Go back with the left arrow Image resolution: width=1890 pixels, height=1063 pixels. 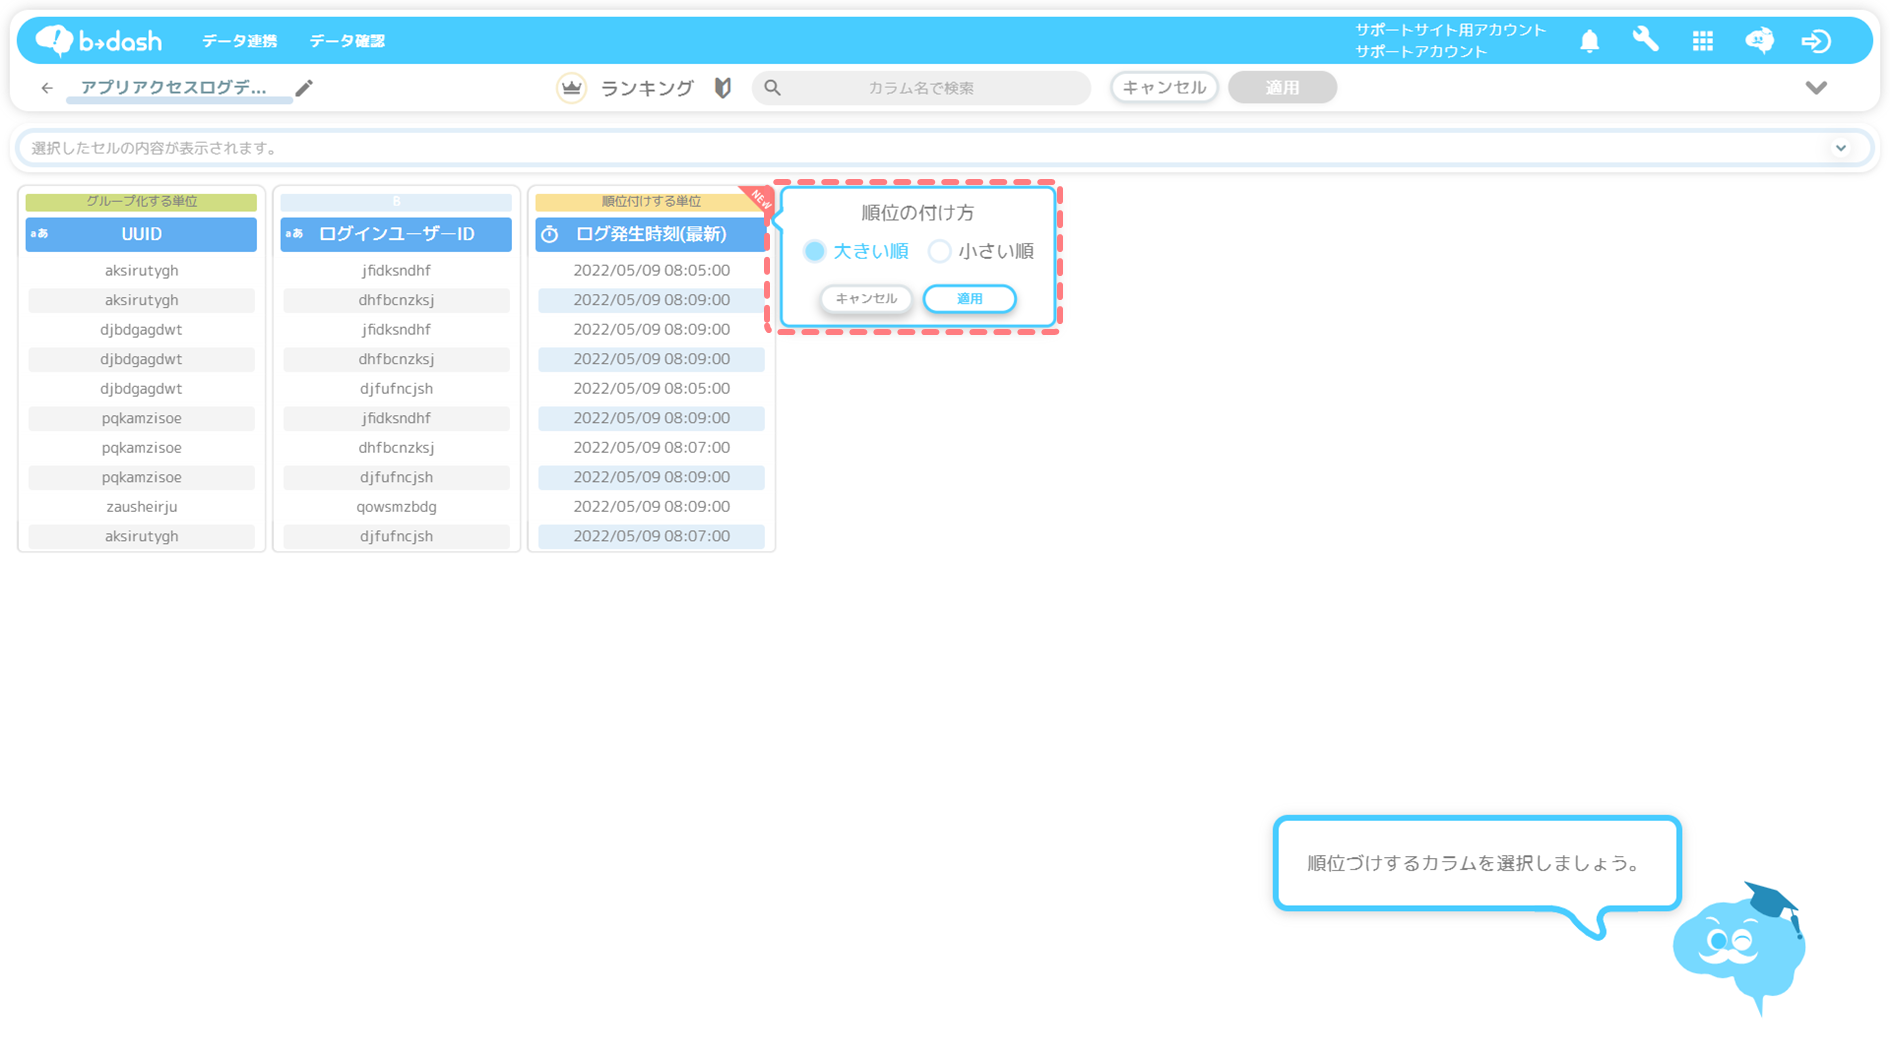pos(47,88)
